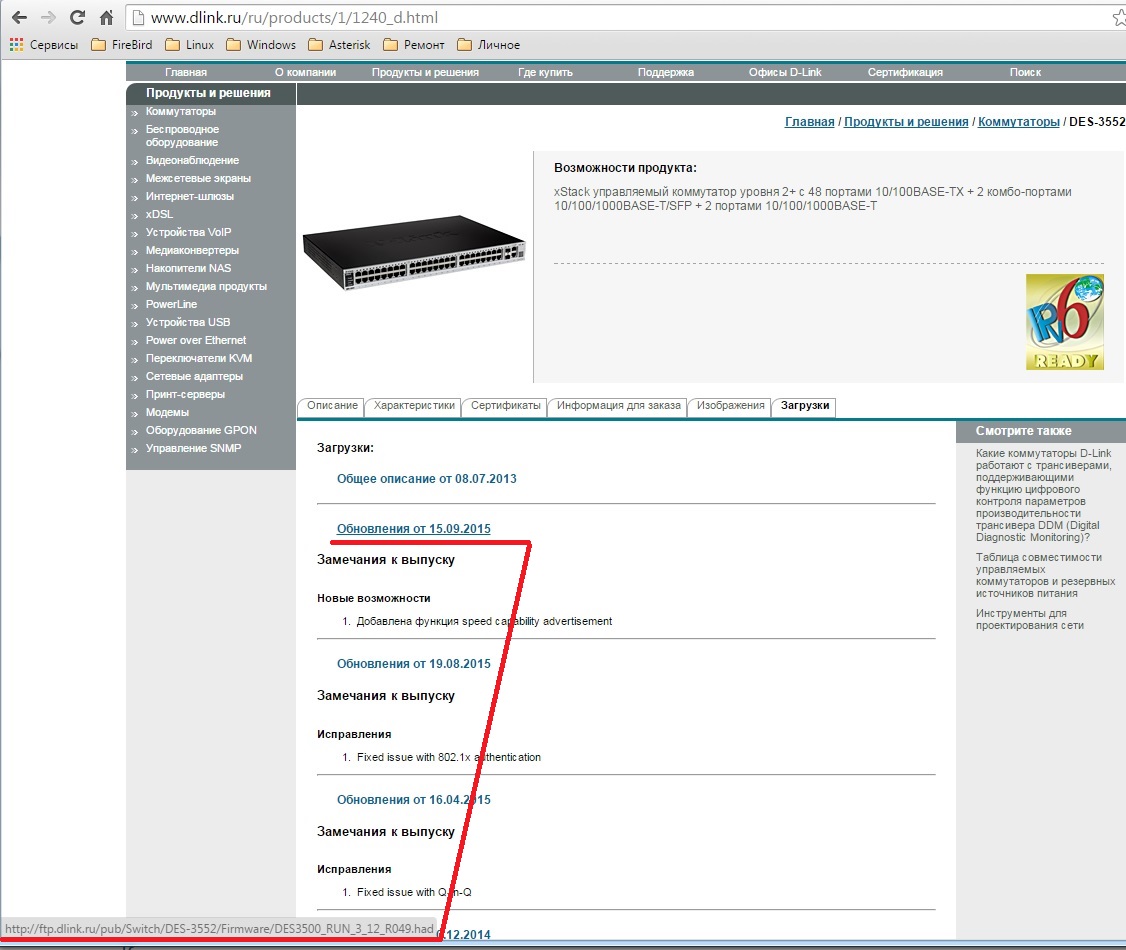Open Межсетевые экраны in the sidebar

198,178
